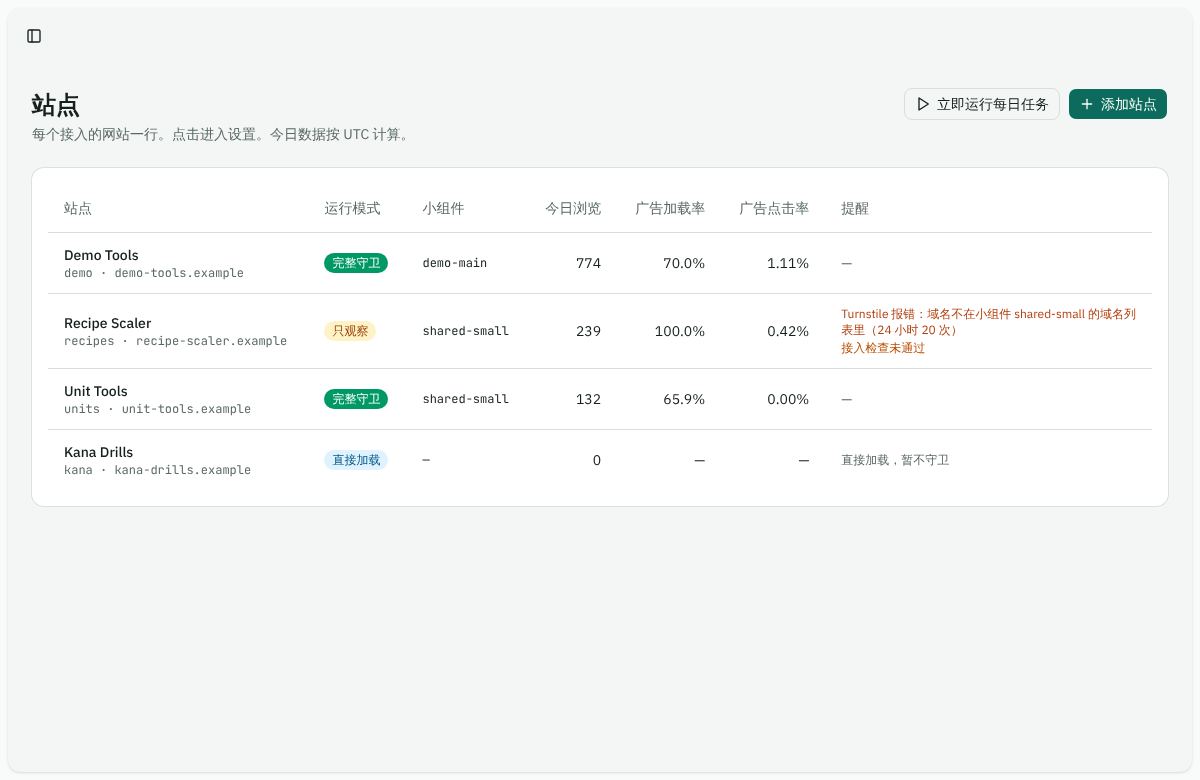Click the 100.0% ad load rate
Image resolution: width=1200 pixels, height=780 pixels.
(680, 331)
